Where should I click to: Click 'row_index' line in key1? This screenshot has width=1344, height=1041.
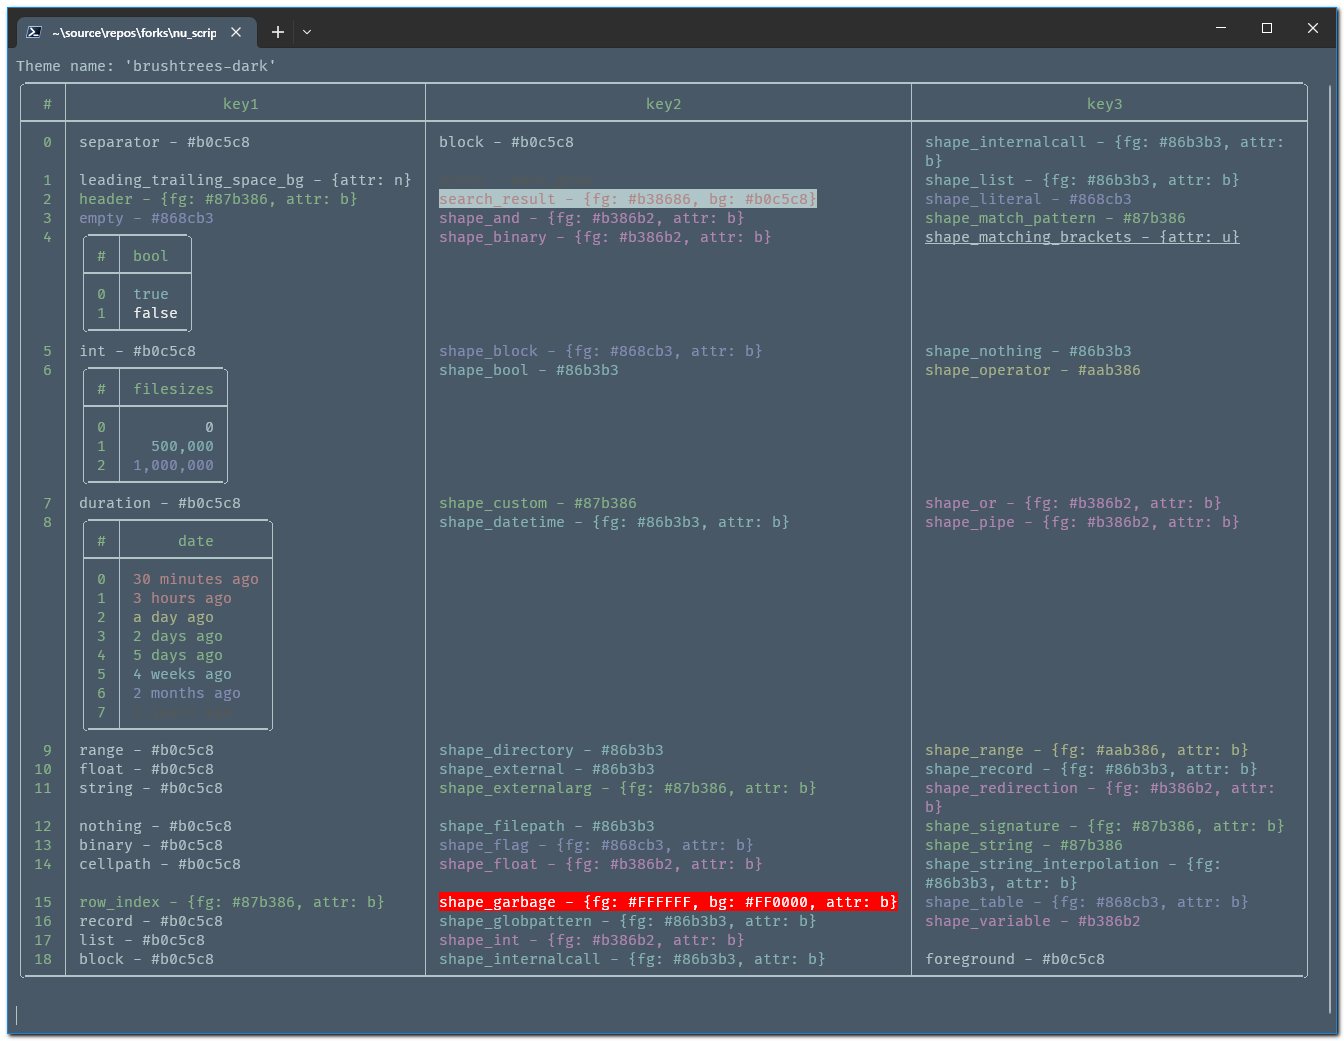pos(232,902)
